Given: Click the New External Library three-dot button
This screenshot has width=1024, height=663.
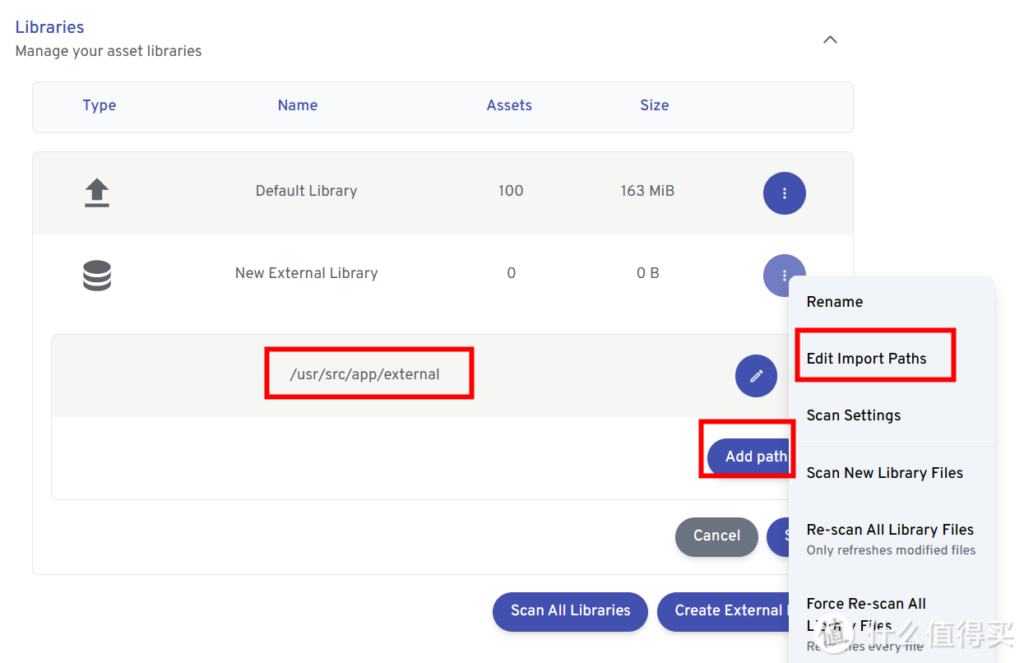Looking at the screenshot, I should tap(784, 275).
